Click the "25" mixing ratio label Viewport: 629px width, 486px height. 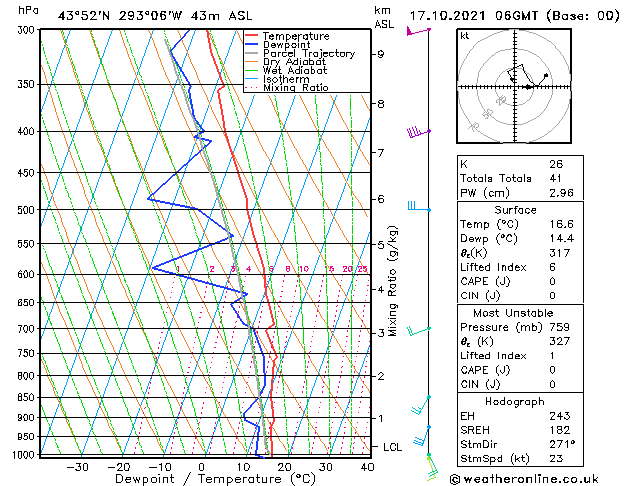pyautogui.click(x=362, y=269)
